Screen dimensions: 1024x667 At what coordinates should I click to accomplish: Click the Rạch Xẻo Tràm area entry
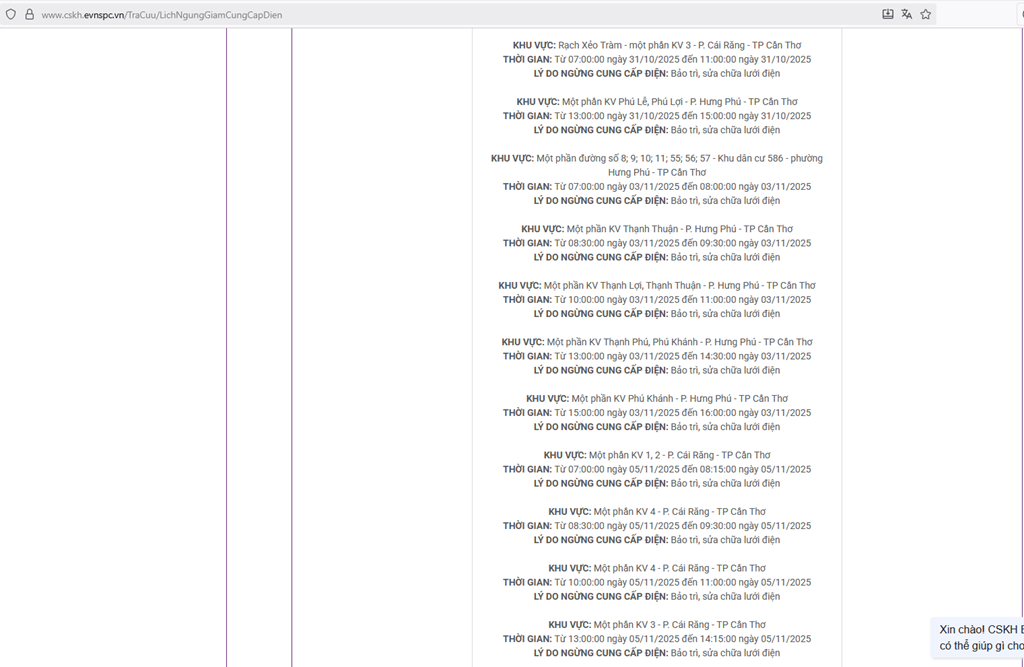tap(657, 45)
